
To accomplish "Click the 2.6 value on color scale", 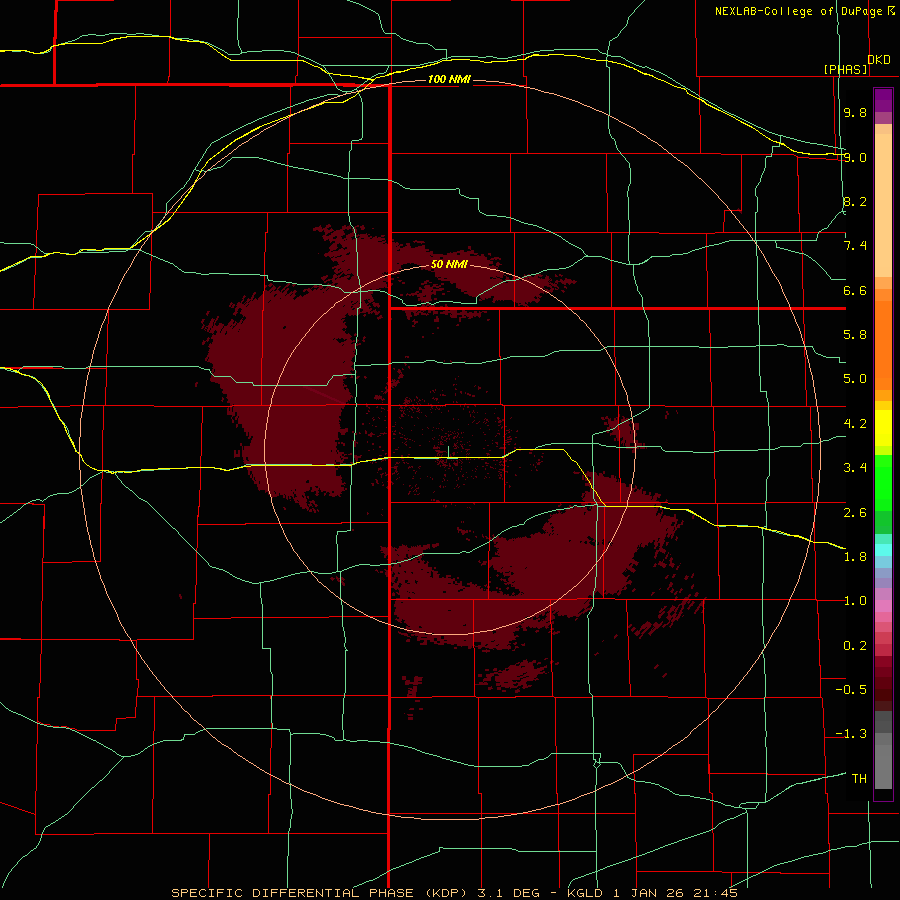I will point(855,513).
